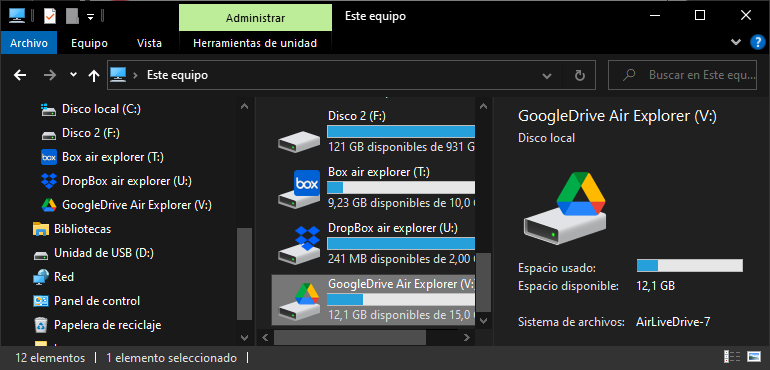Expand the ribbon with the chevron
Viewport: 770px width, 370px height.
coord(736,42)
